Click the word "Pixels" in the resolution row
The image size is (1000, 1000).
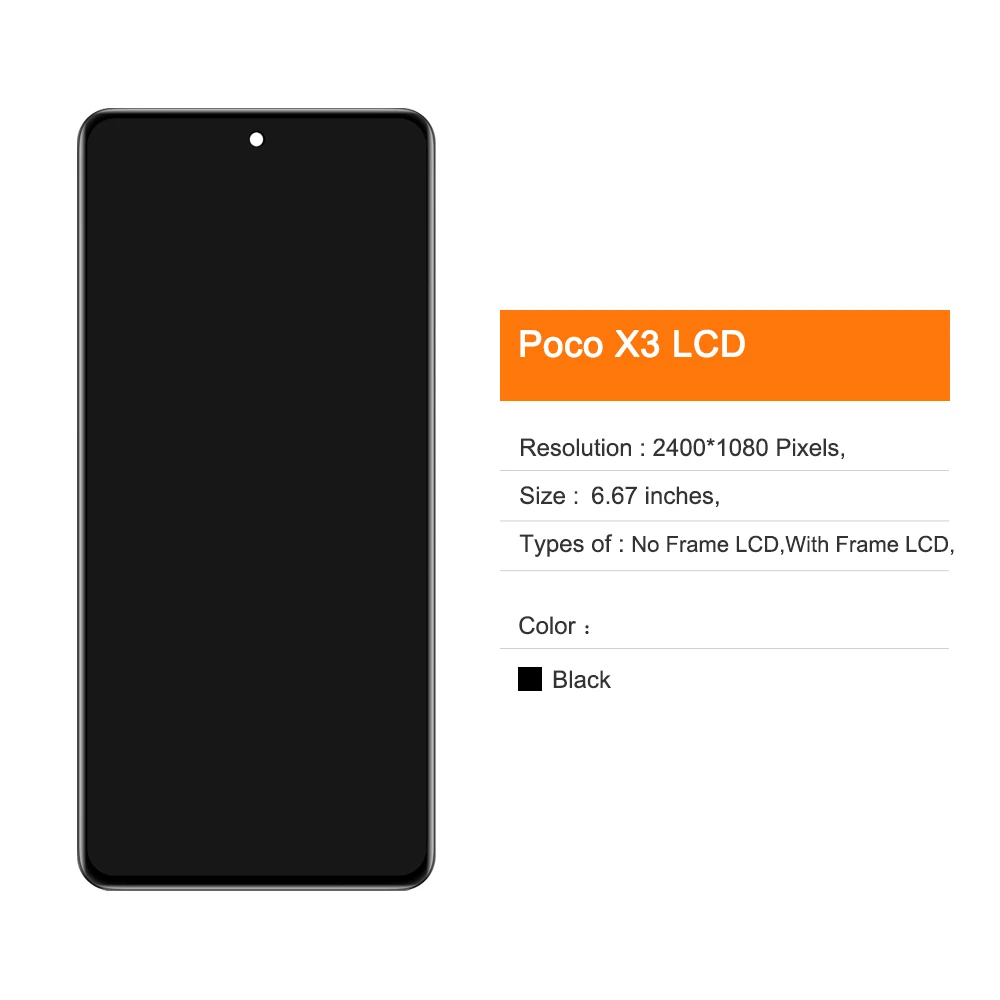tap(807, 448)
